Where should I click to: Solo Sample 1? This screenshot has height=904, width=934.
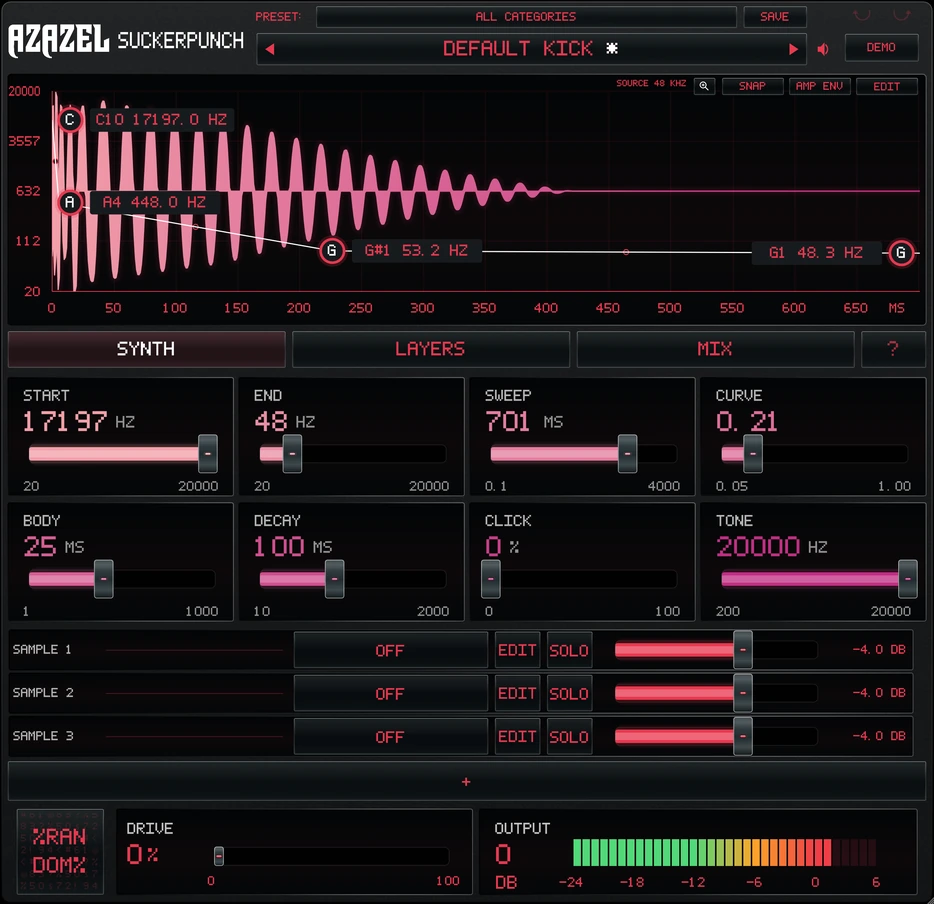click(x=569, y=650)
